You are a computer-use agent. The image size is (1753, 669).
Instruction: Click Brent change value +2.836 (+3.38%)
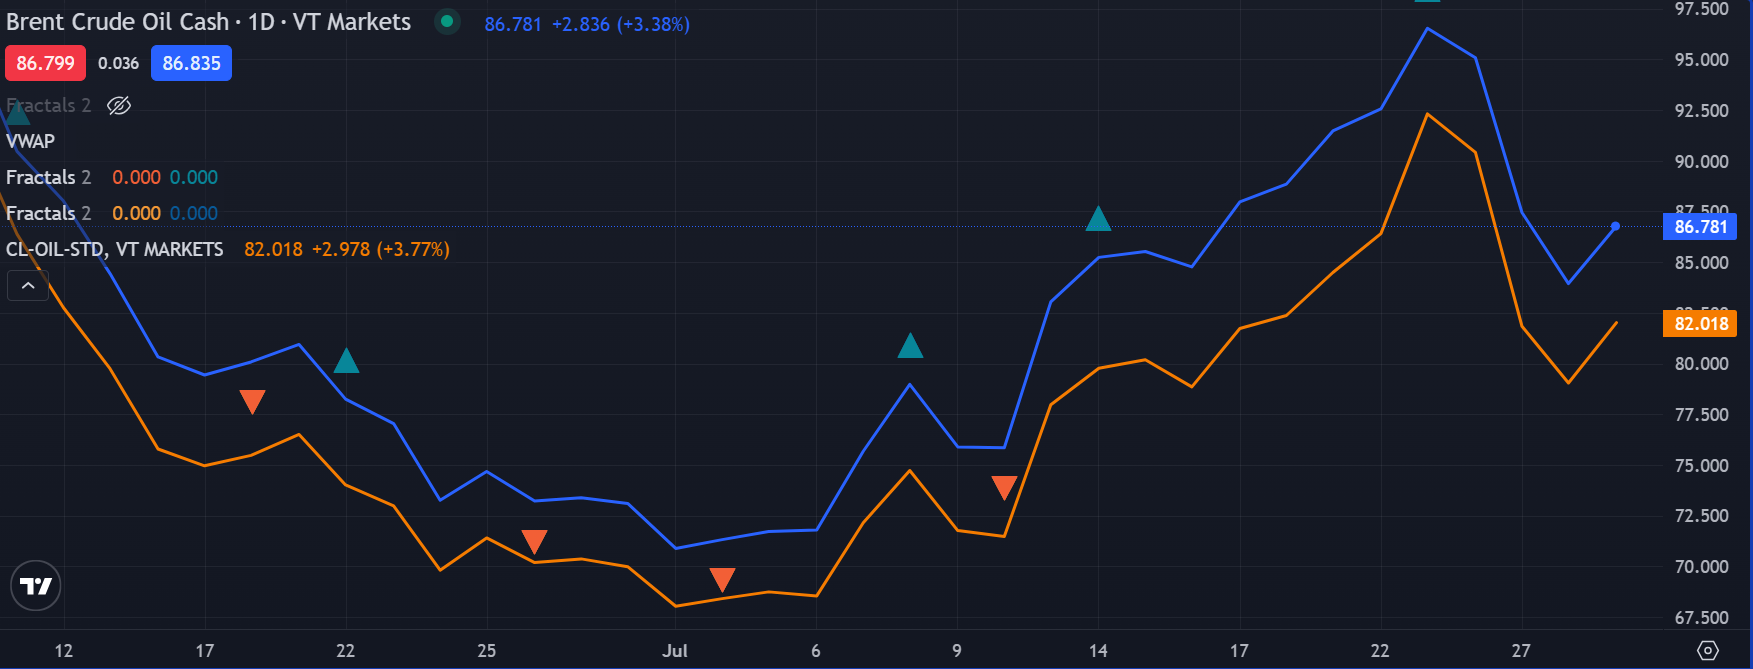621,24
